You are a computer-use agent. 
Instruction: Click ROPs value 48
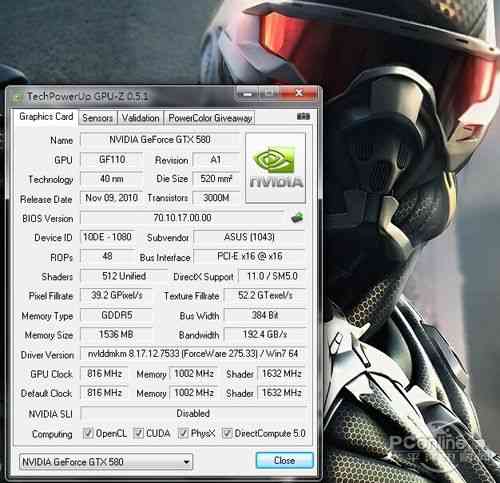(x=107, y=256)
